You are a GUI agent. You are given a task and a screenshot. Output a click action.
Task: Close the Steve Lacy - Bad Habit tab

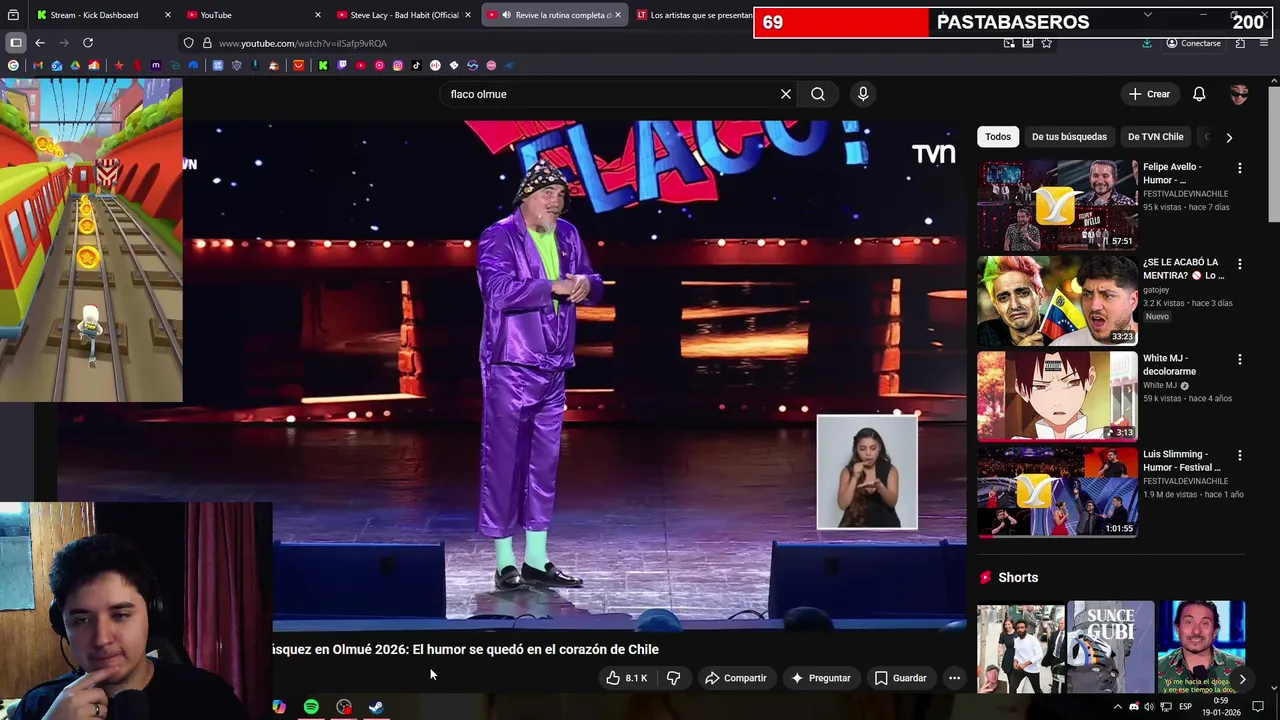(467, 15)
